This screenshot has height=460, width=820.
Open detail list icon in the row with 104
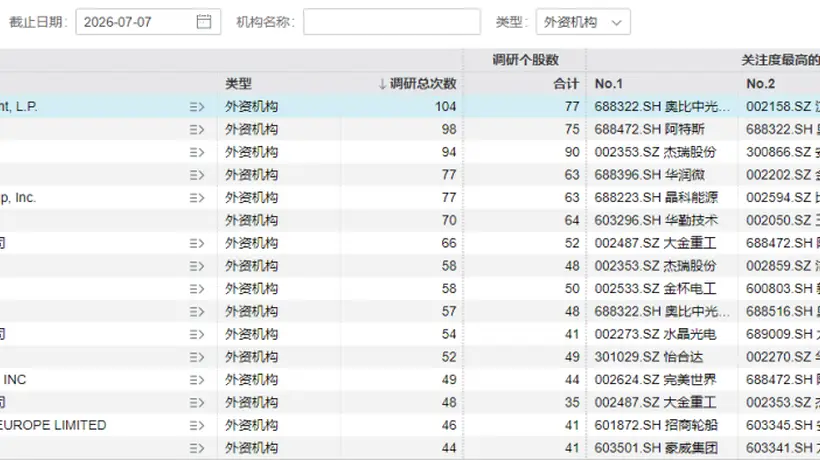pos(197,107)
